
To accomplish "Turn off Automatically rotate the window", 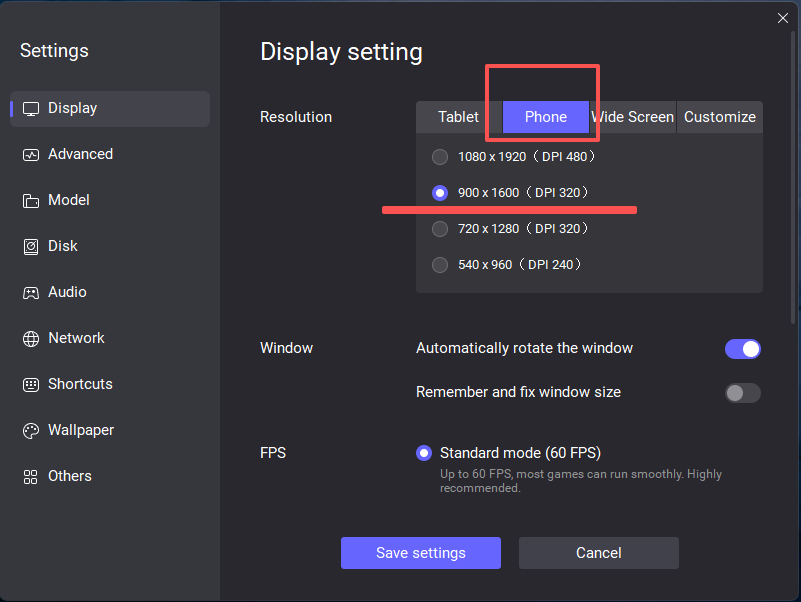I will pos(742,349).
